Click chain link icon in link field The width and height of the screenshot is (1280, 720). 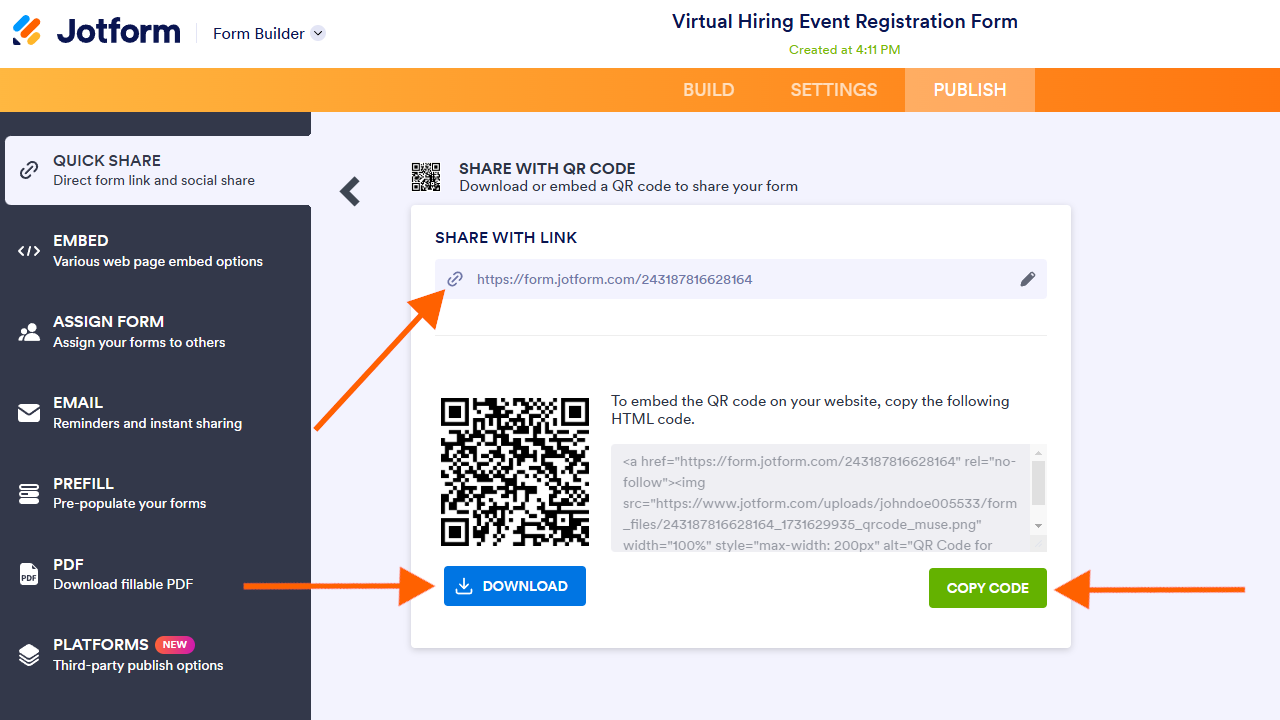point(455,279)
